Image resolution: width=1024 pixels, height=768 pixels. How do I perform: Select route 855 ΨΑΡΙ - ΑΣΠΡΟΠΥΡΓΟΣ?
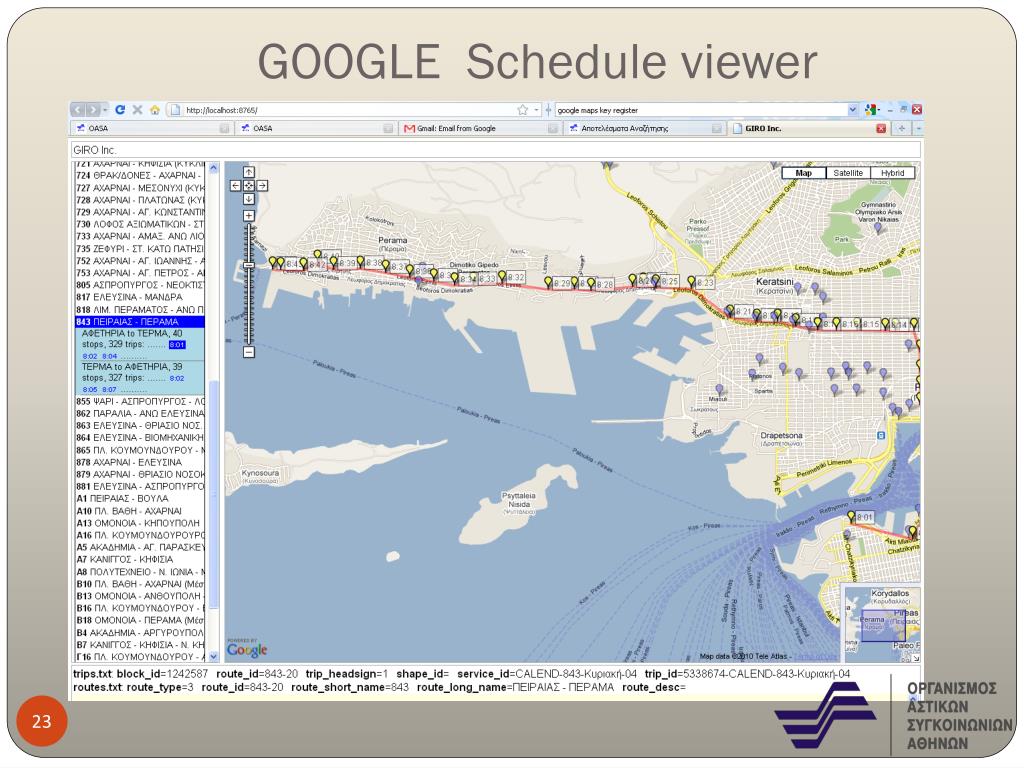click(x=140, y=402)
